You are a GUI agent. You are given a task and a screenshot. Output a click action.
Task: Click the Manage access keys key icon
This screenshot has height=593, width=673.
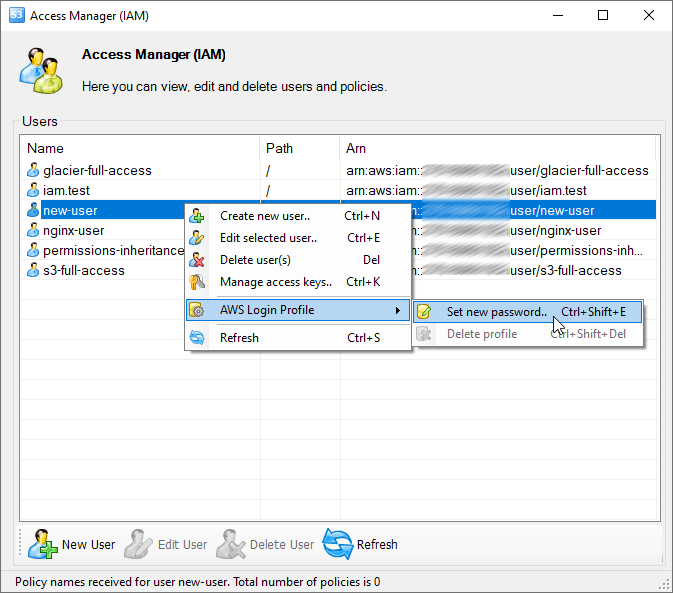[197, 282]
